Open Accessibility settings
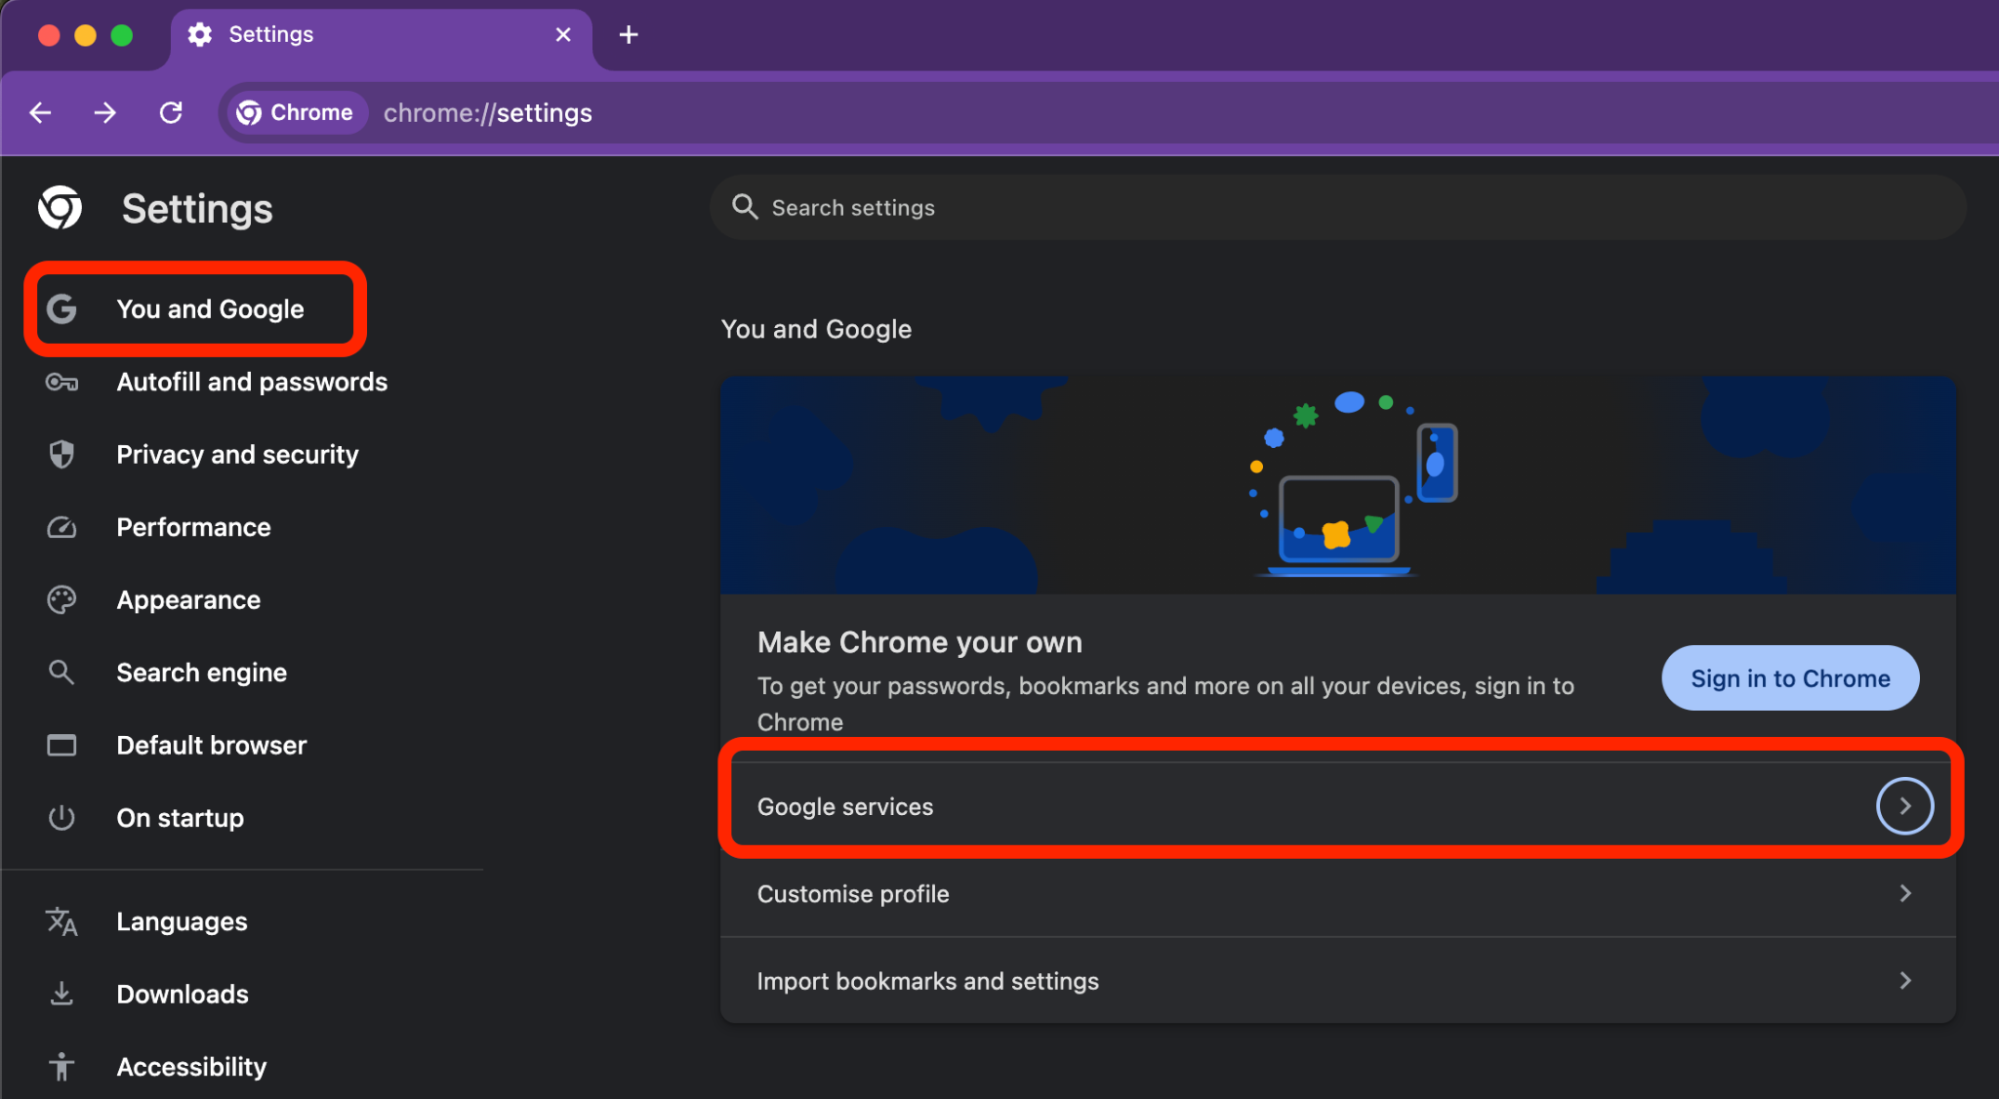Viewport: 1999px width, 1100px height. 192,1067
